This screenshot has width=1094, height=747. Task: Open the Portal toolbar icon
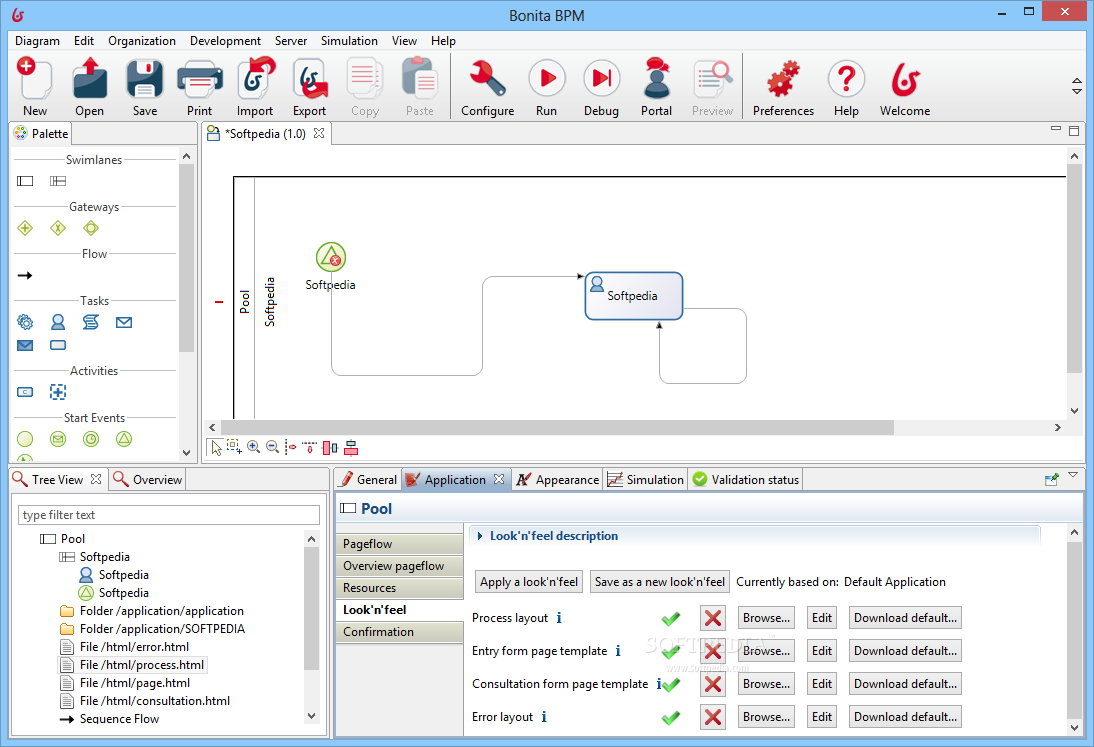[657, 78]
